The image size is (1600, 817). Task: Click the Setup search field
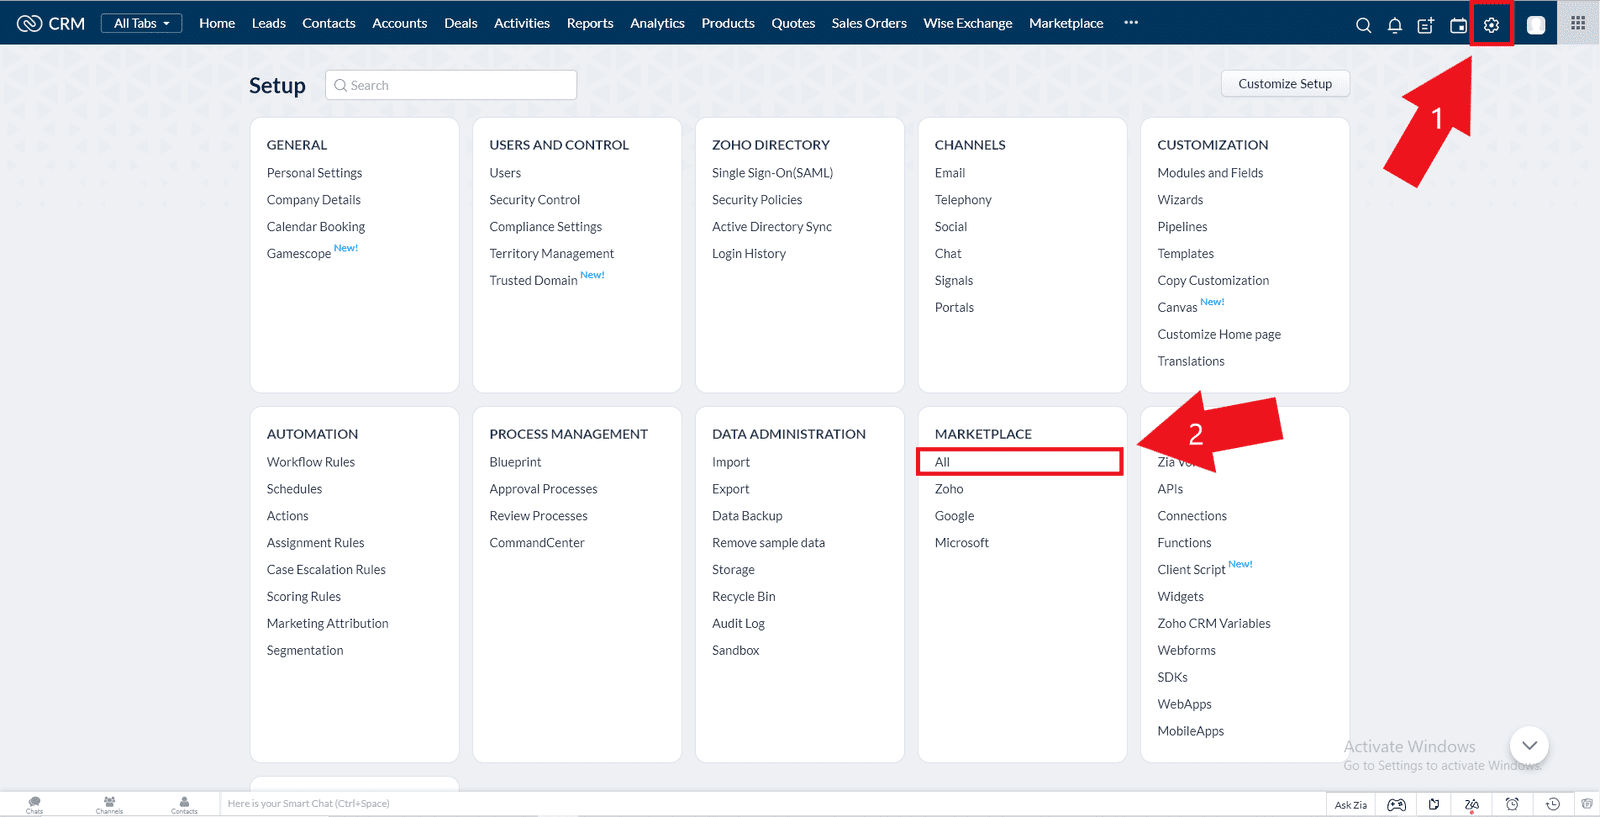click(451, 85)
